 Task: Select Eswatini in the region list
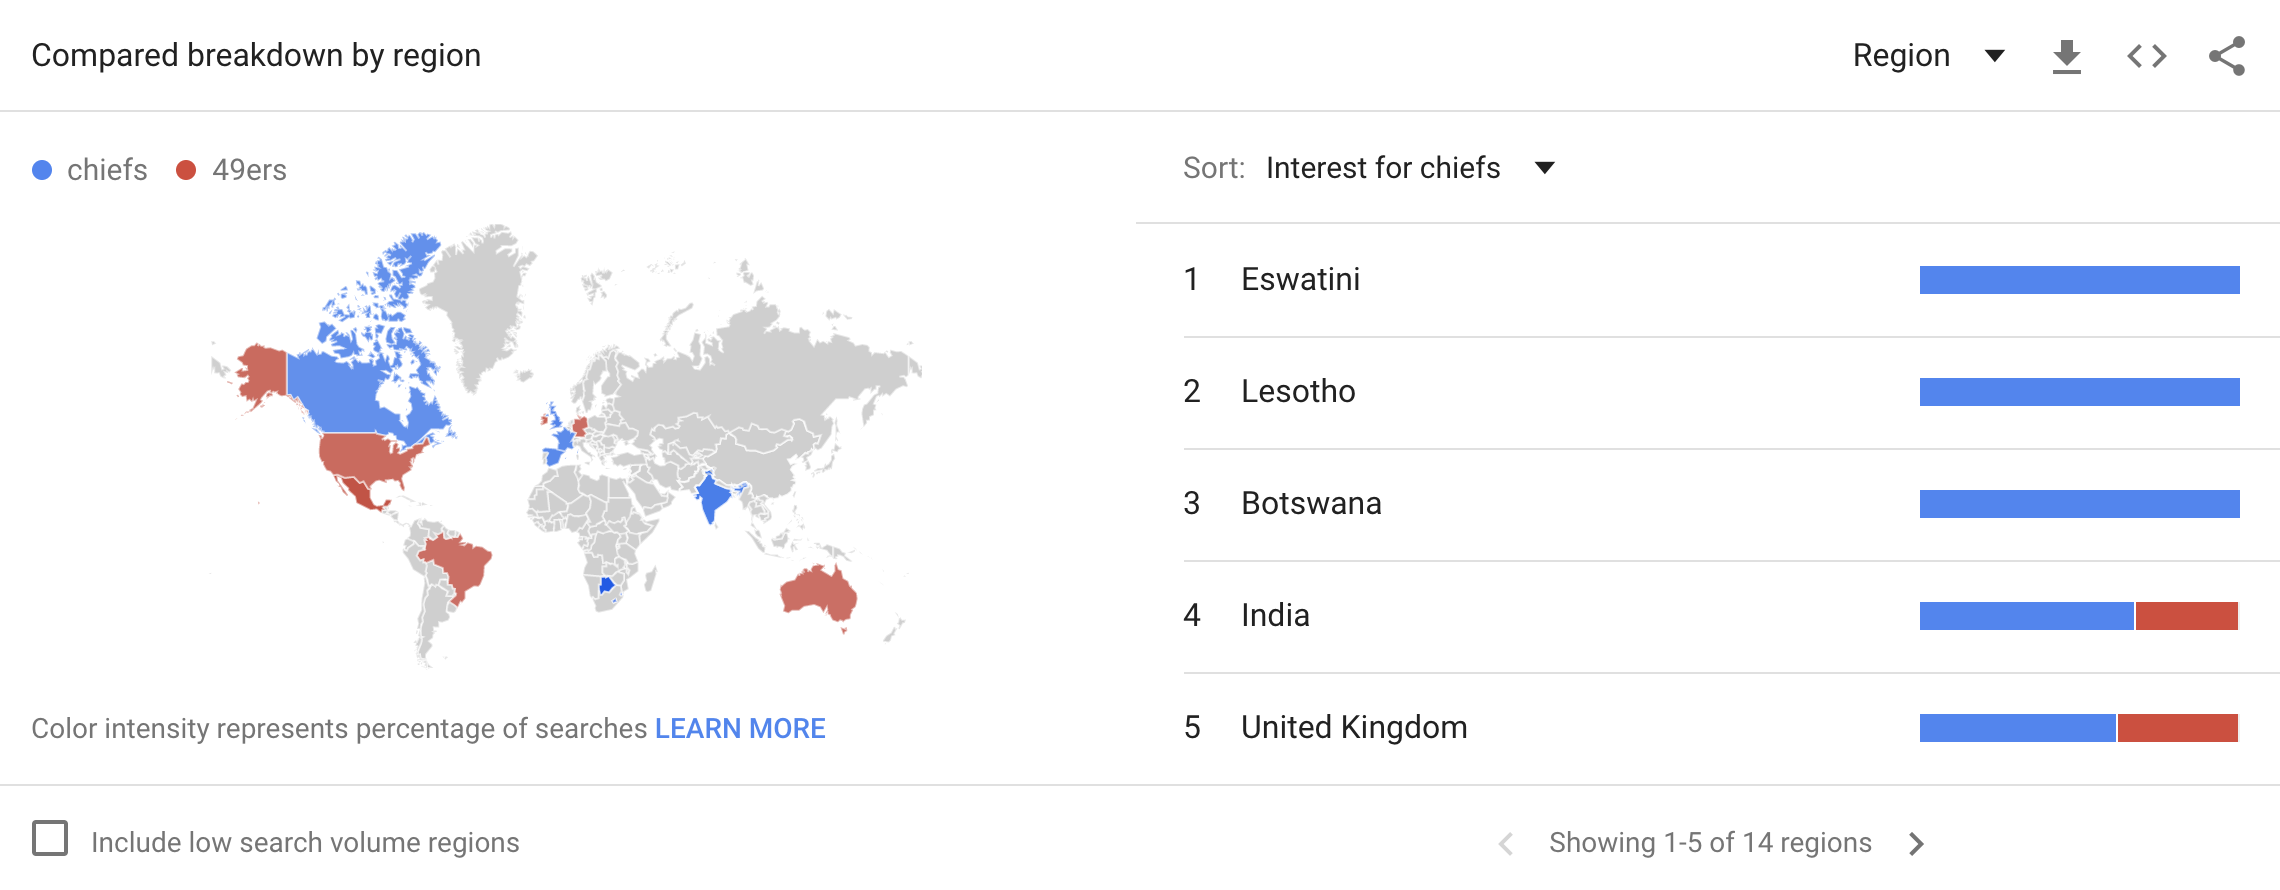coord(1300,279)
